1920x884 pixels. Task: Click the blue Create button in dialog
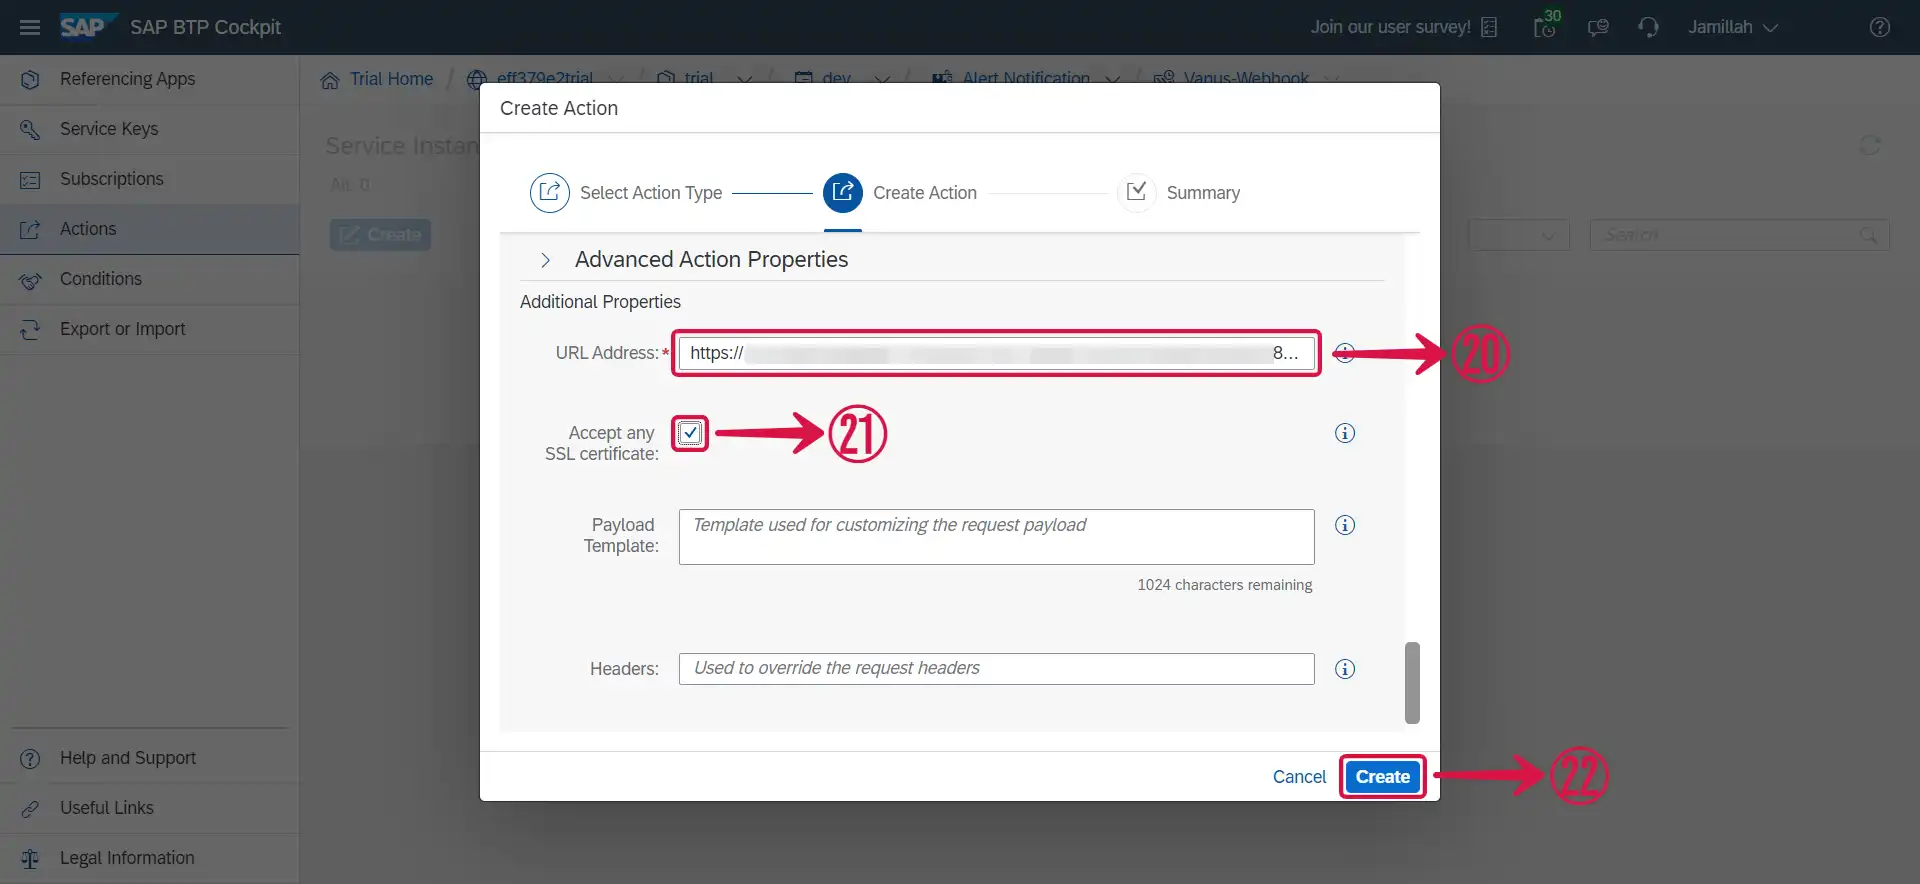(1383, 777)
